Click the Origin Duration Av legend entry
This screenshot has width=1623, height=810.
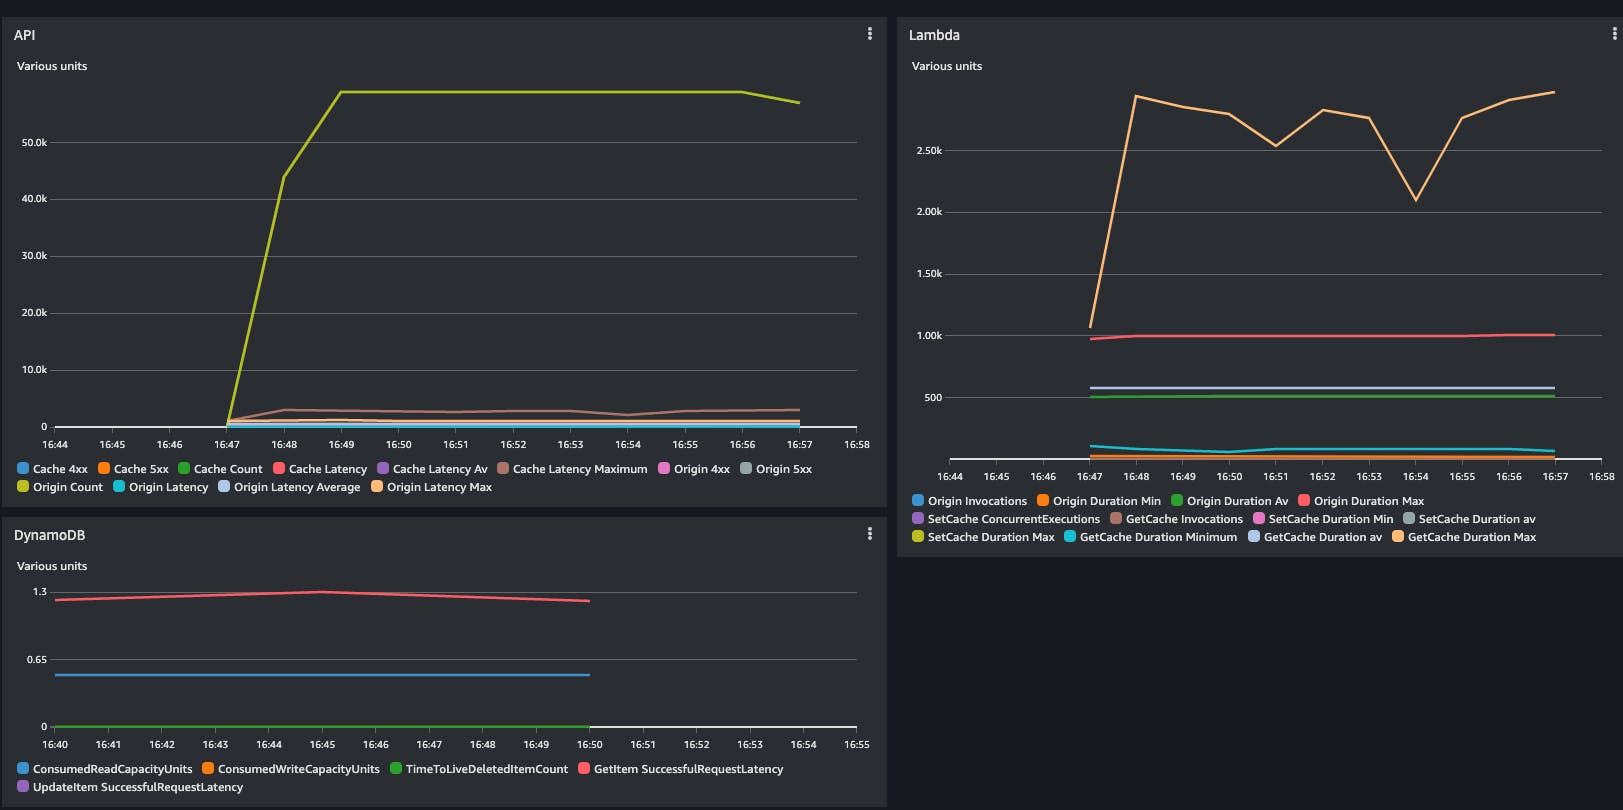[x=1230, y=501]
